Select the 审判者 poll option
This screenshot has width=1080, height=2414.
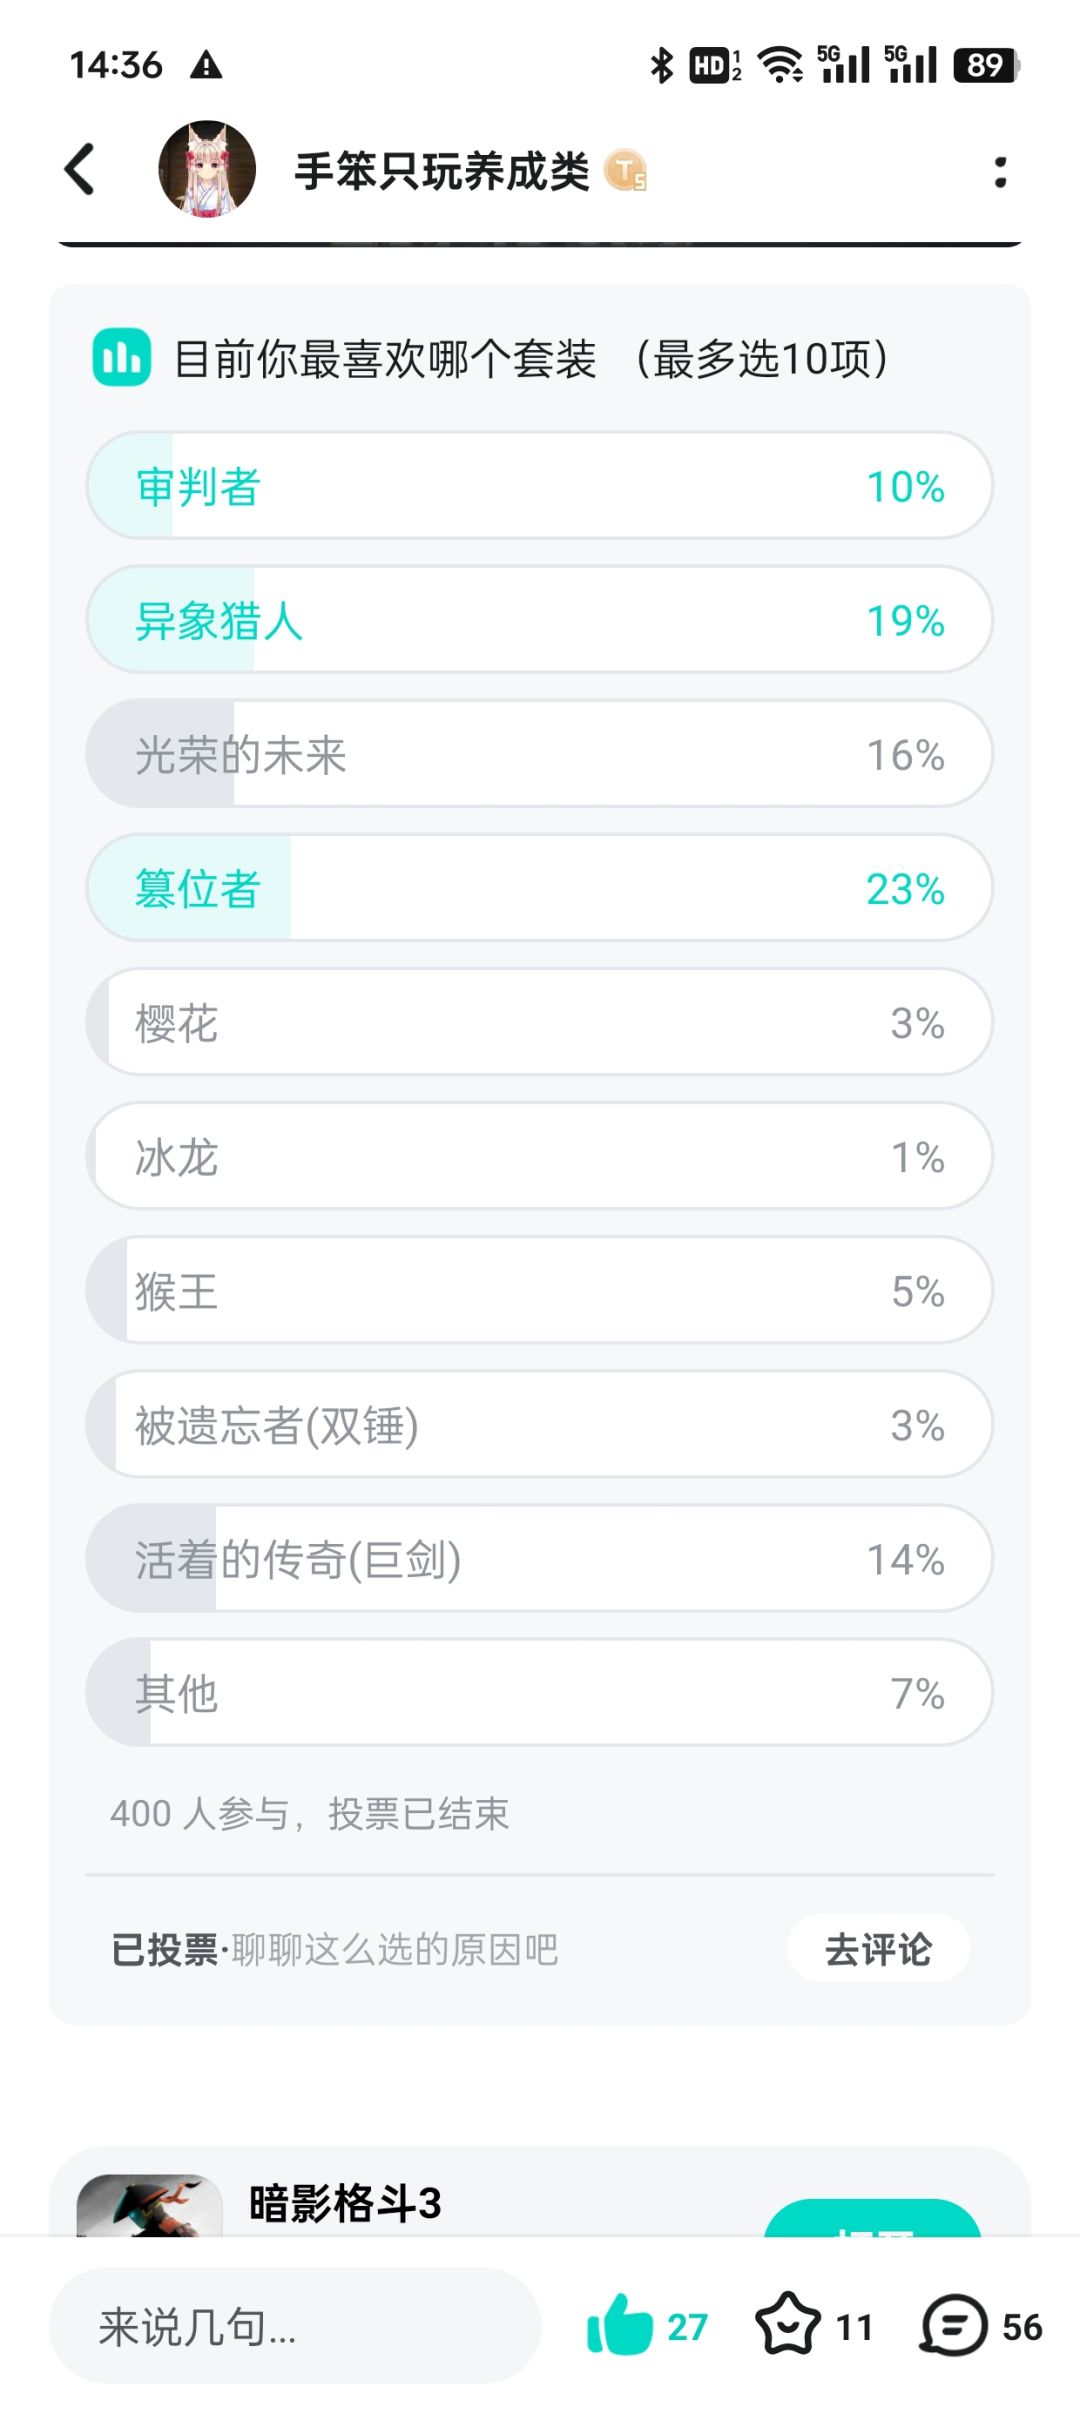click(540, 486)
